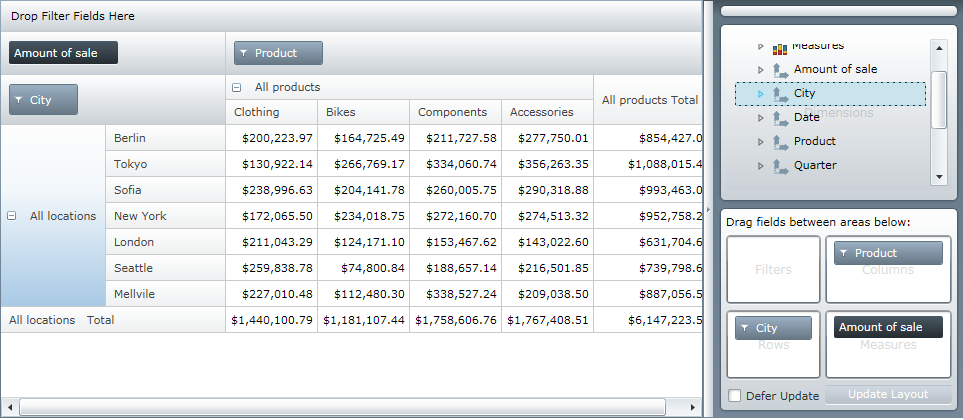Click filter icon on City in Rows area
The height and width of the screenshot is (420, 963).
[744, 328]
